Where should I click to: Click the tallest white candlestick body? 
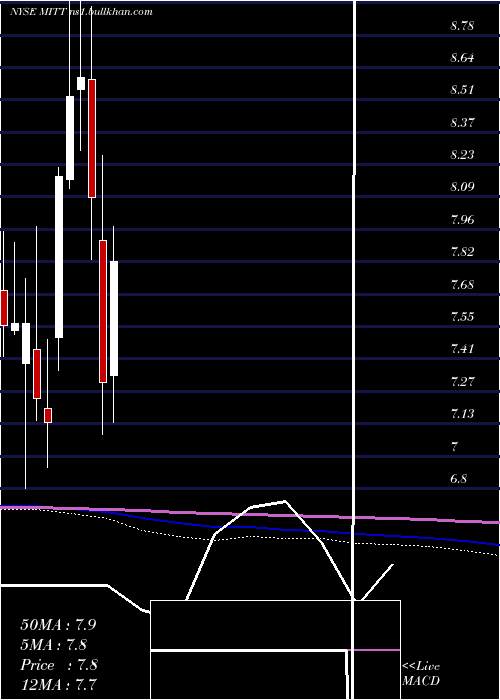pos(59,257)
